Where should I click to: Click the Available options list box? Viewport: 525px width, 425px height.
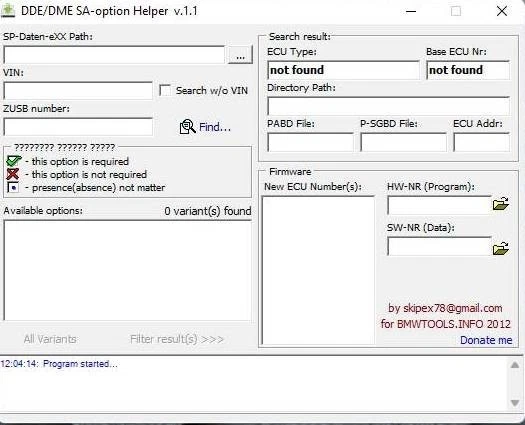[127, 271]
